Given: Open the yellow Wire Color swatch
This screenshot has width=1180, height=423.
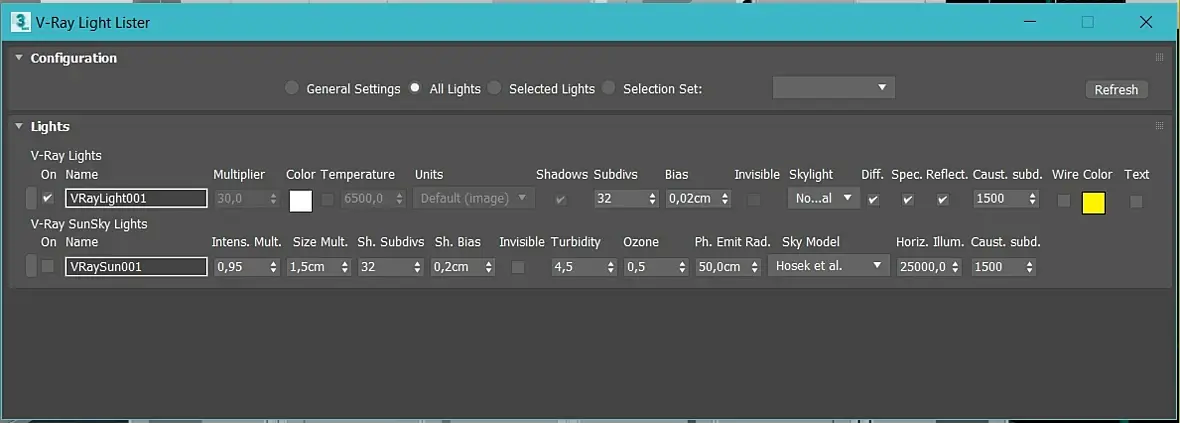Looking at the screenshot, I should [1093, 202].
